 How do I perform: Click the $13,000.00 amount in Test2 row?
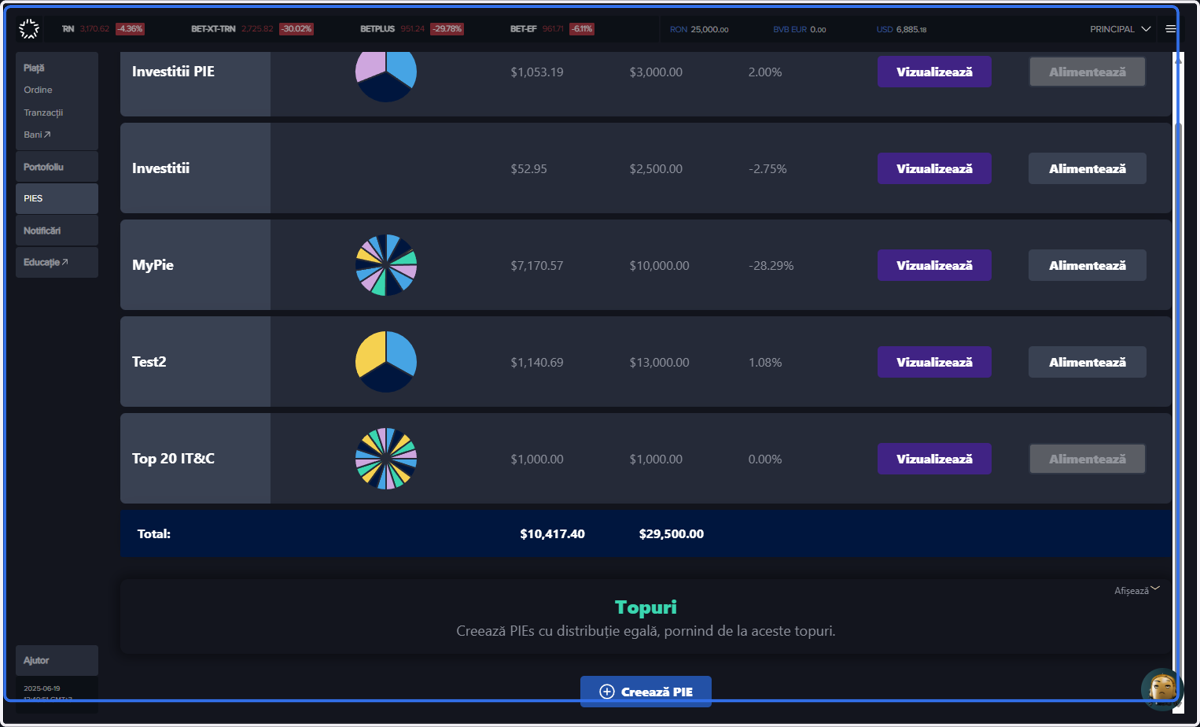pyautogui.click(x=659, y=362)
